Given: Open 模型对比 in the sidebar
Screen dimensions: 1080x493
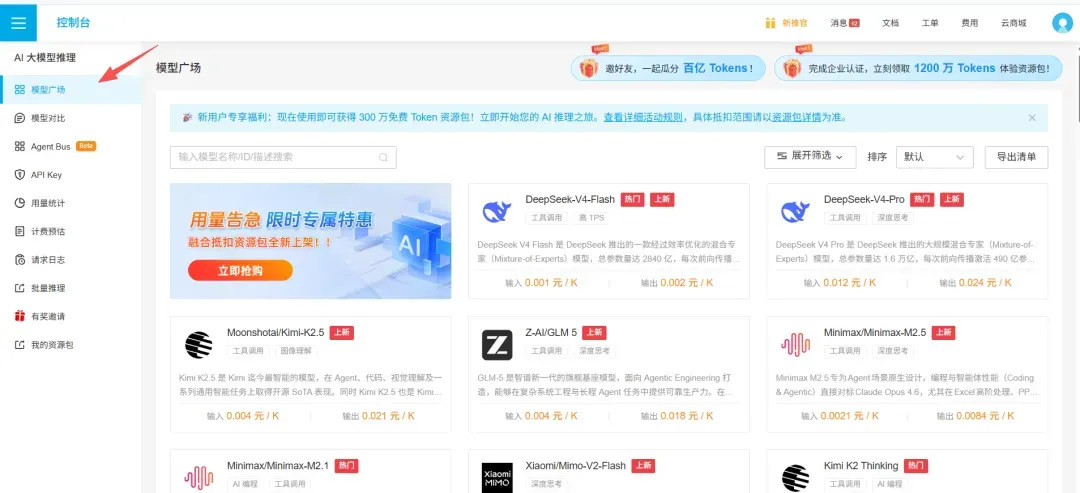Looking at the screenshot, I should click(x=70, y=118).
